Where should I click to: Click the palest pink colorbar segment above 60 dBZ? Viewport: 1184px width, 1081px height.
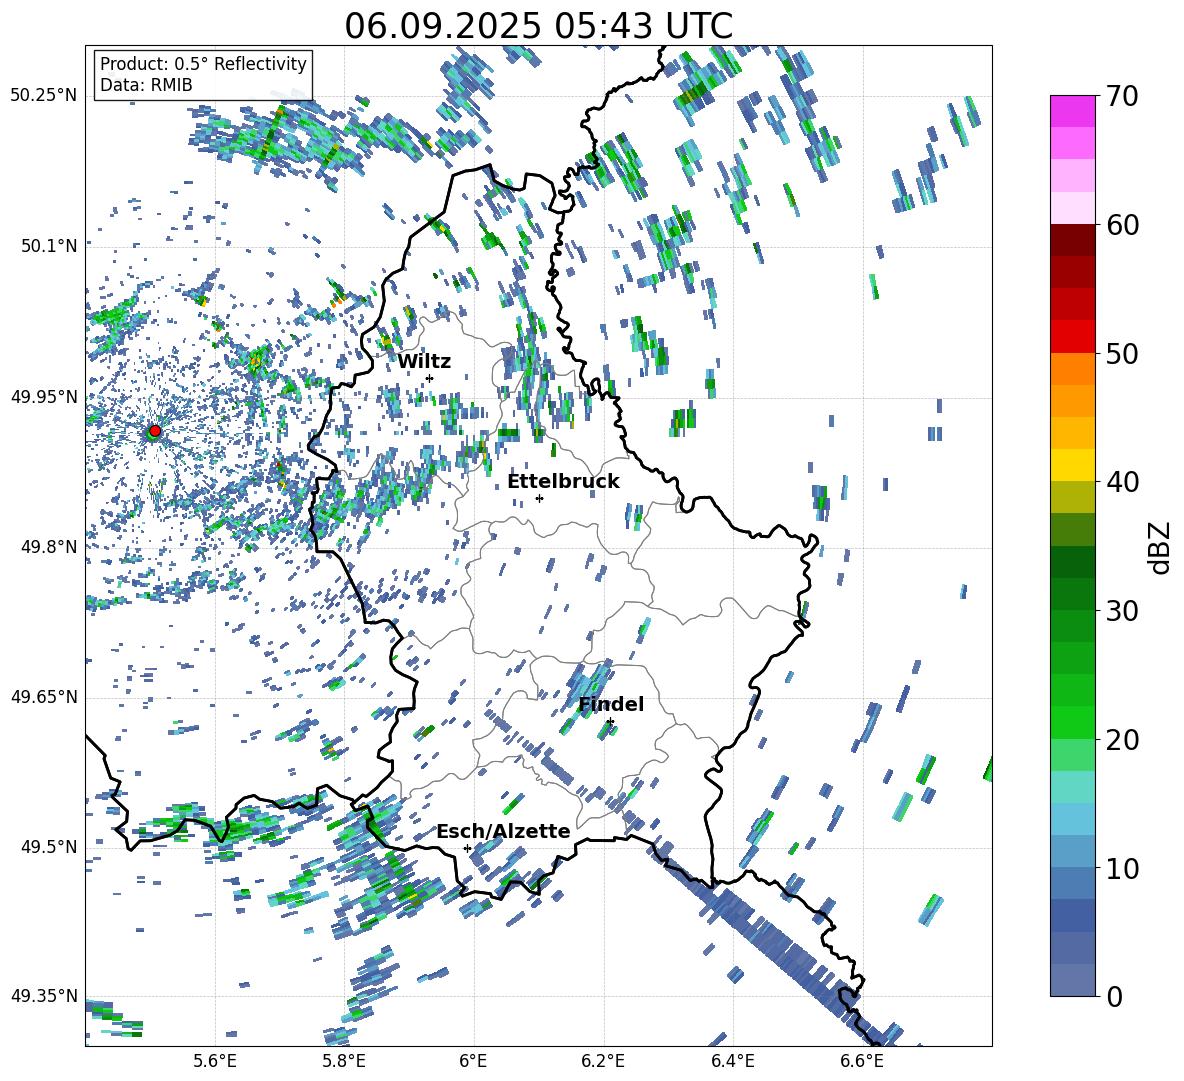click(x=1072, y=208)
